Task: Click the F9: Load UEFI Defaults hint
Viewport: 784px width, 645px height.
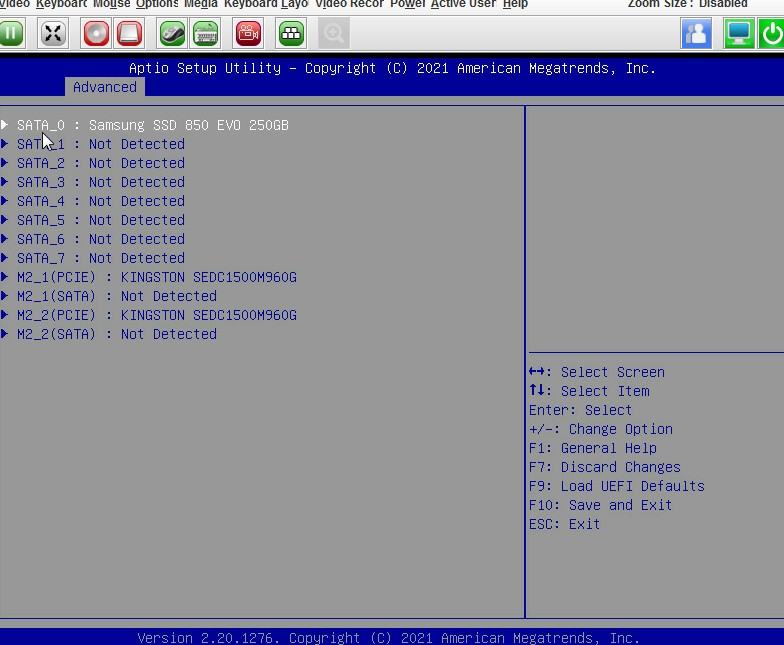Action: tap(616, 486)
